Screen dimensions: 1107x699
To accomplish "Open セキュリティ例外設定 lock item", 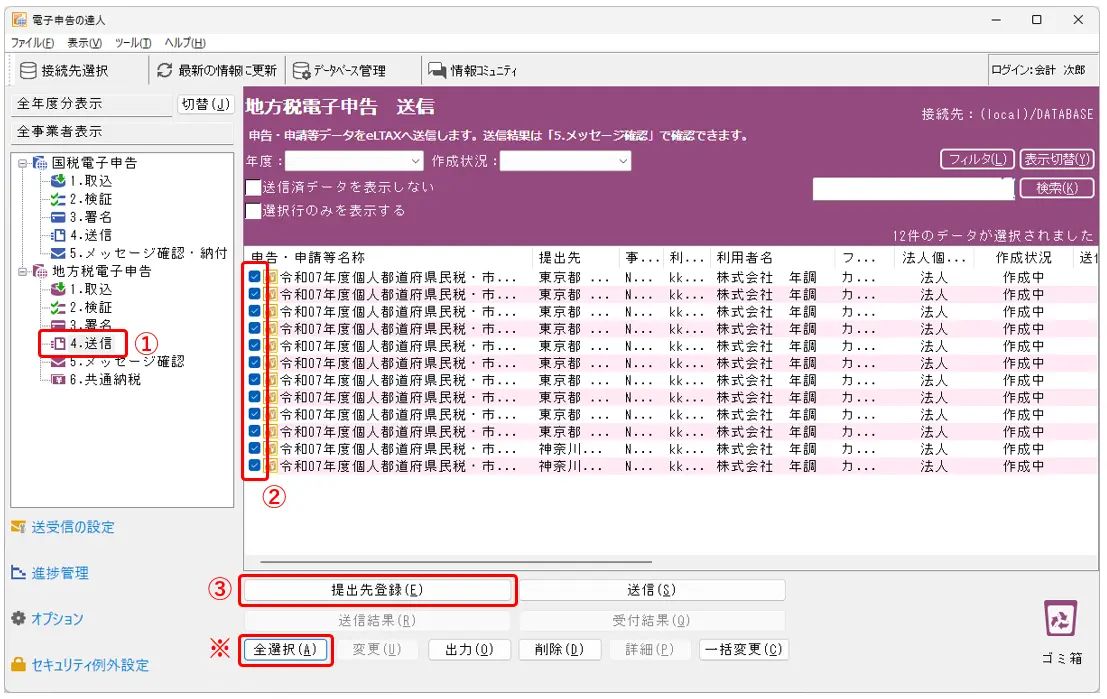I will (x=19, y=665).
